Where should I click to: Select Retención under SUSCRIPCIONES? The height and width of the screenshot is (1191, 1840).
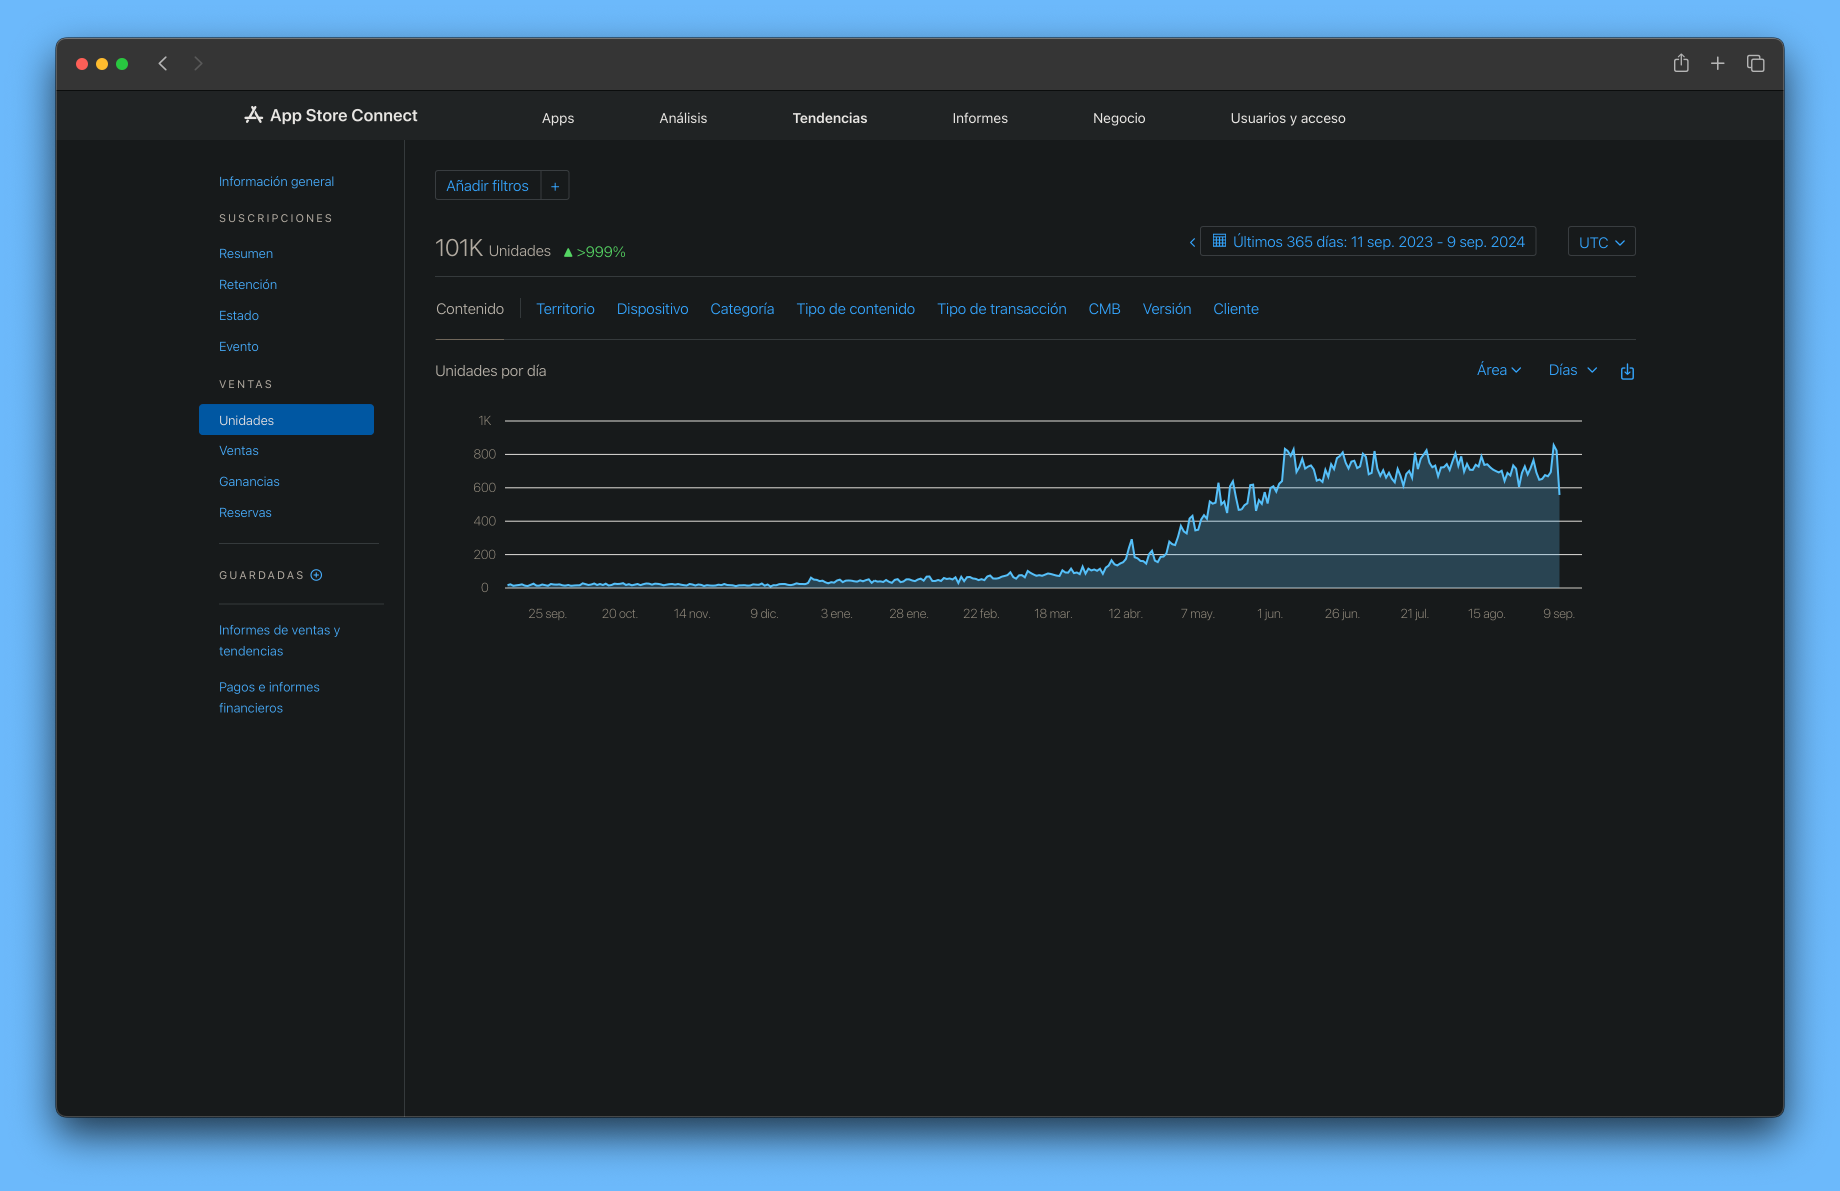(x=248, y=284)
